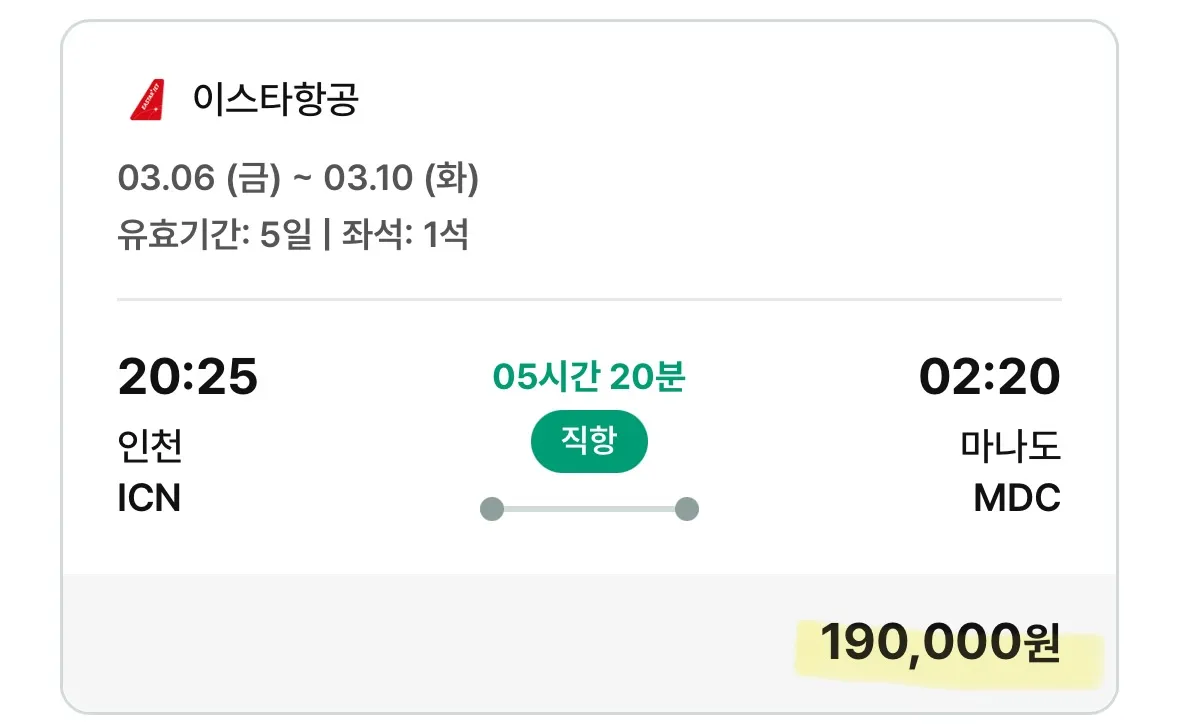The width and height of the screenshot is (1179, 728).
Task: Click the arrival dot on the route line
Action: click(686, 508)
